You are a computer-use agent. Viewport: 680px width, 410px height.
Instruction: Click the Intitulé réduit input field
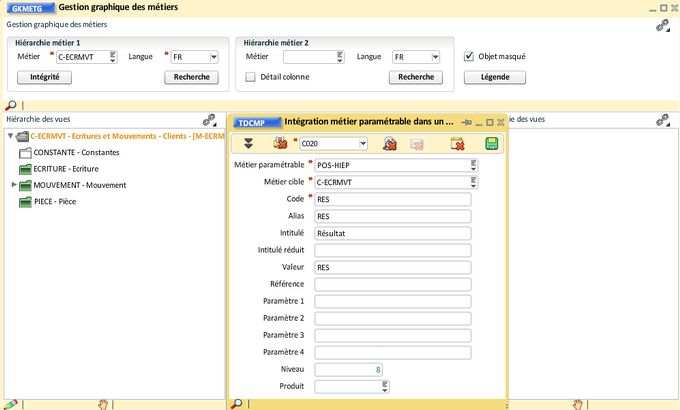click(x=392, y=250)
